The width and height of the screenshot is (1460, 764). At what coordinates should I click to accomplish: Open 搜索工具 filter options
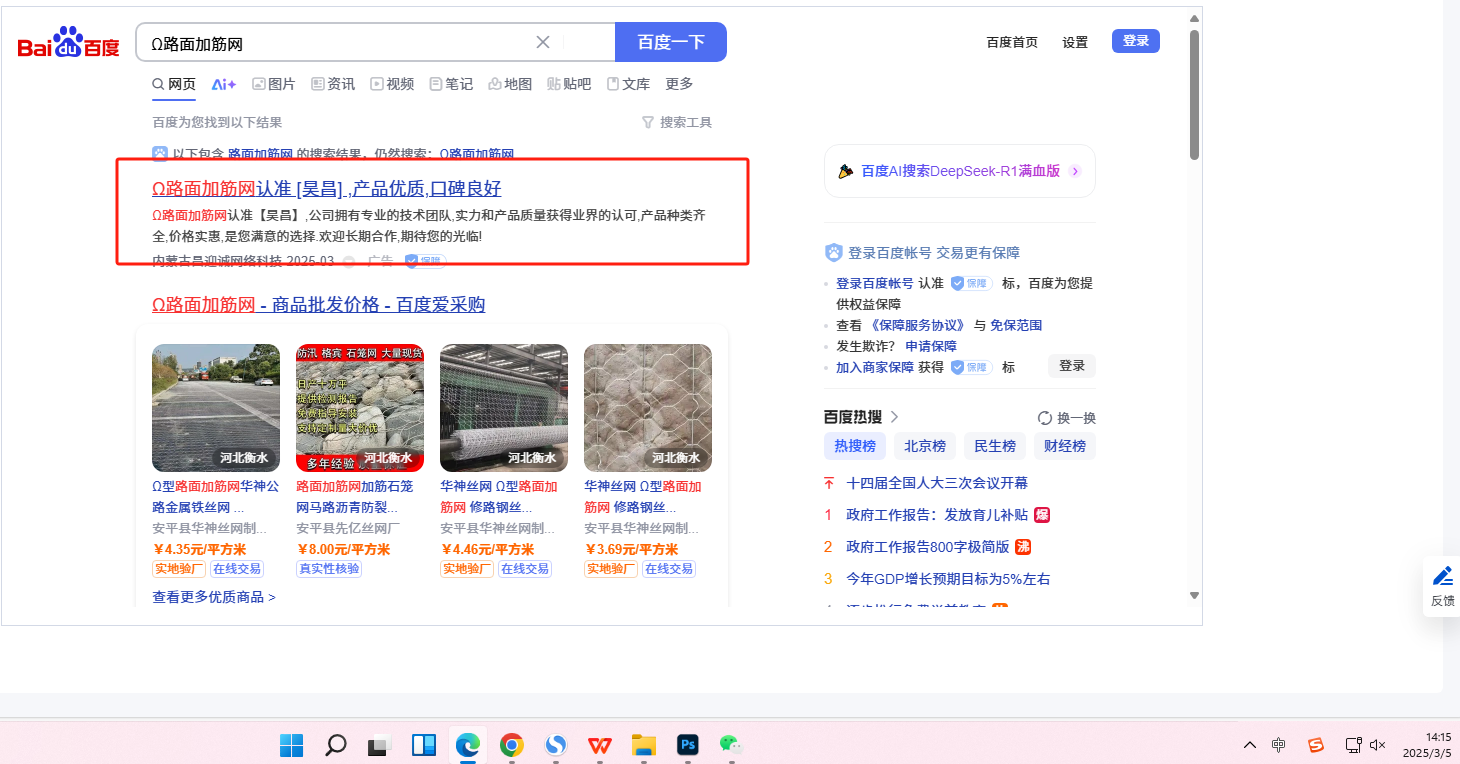[677, 122]
